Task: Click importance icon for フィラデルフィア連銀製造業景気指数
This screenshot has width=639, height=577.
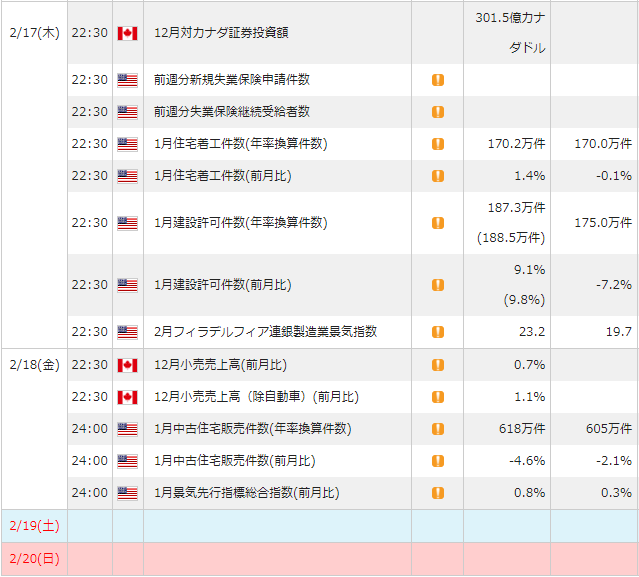Action: [x=438, y=332]
